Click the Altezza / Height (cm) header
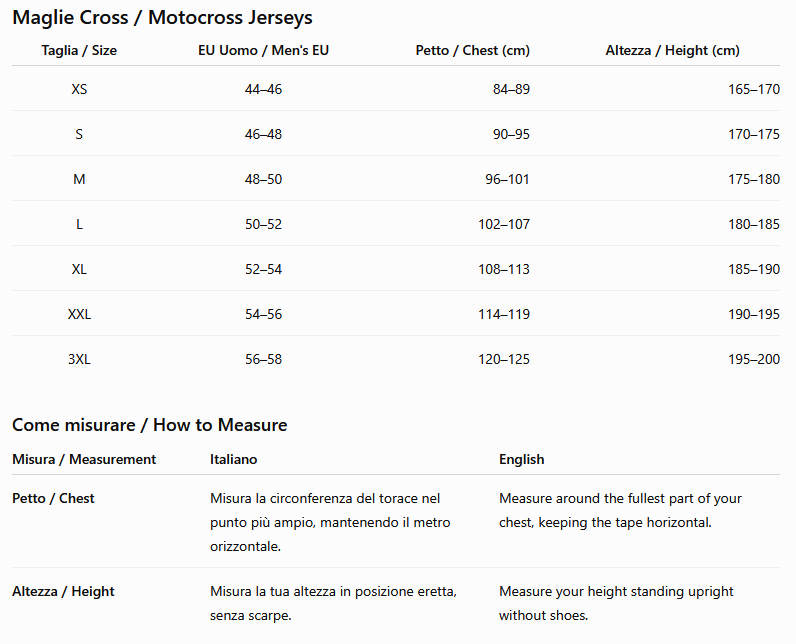Viewport: 796px width, 644px height. coord(672,50)
